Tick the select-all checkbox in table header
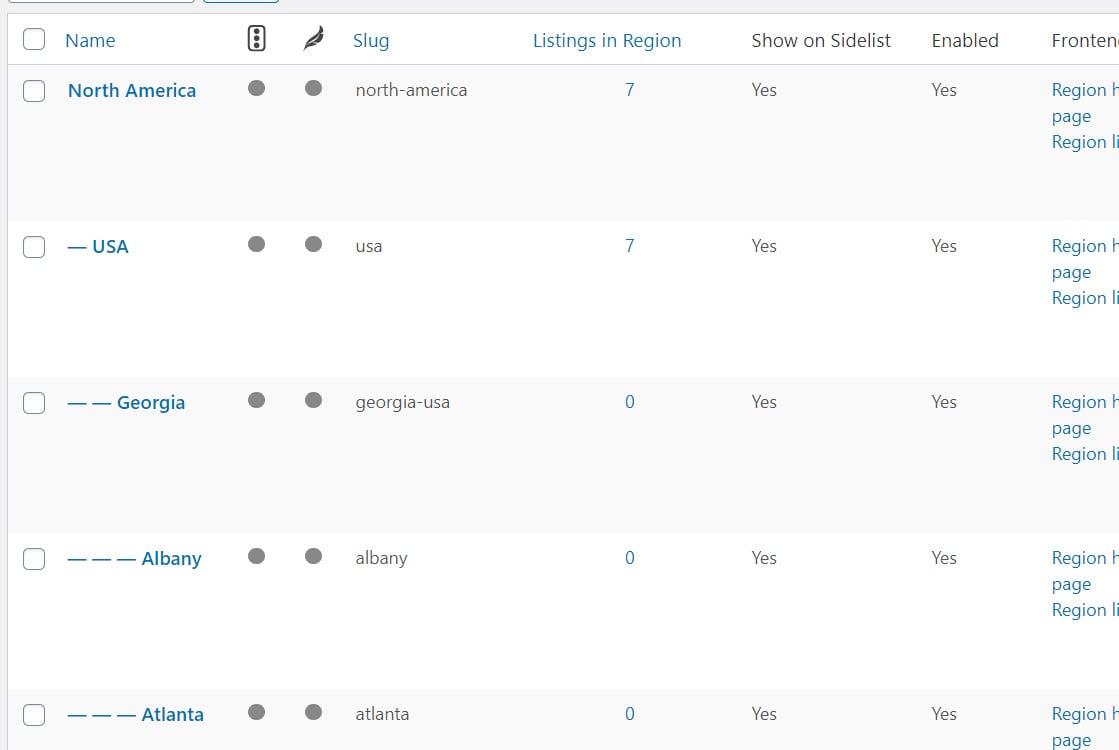 [34, 39]
